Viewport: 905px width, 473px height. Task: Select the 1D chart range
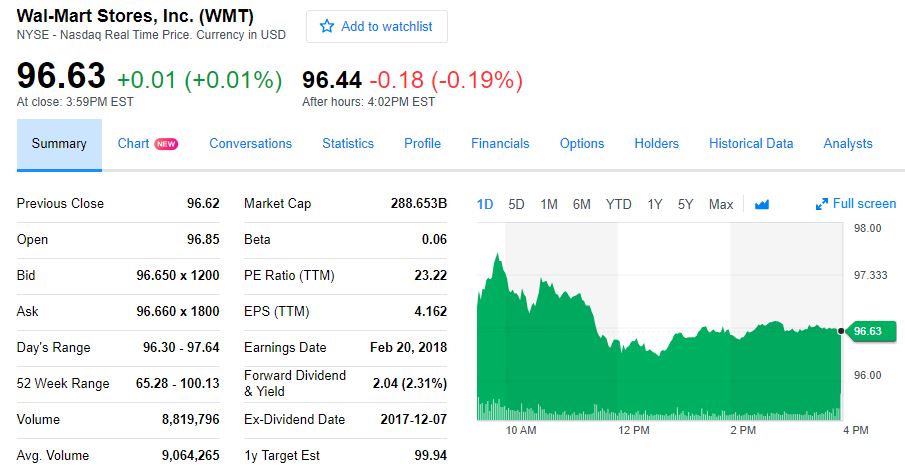[x=485, y=204]
